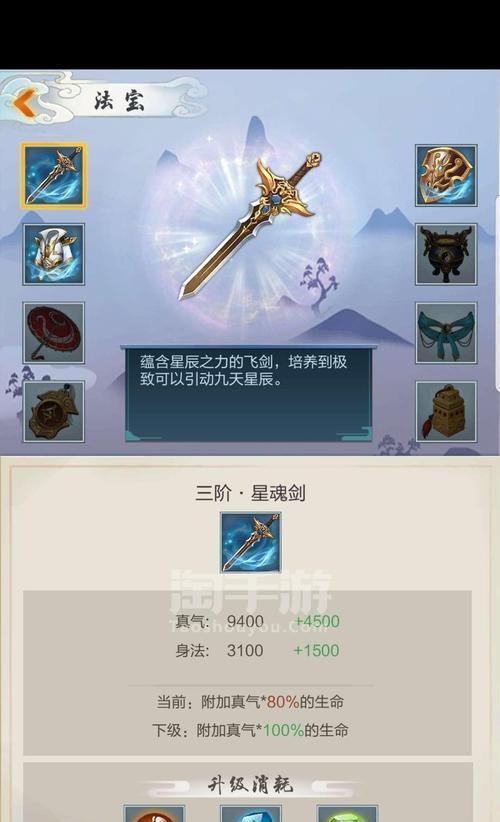The image size is (500, 822).
Task: Tap the 真气 9400 stat row
Action: point(257,622)
